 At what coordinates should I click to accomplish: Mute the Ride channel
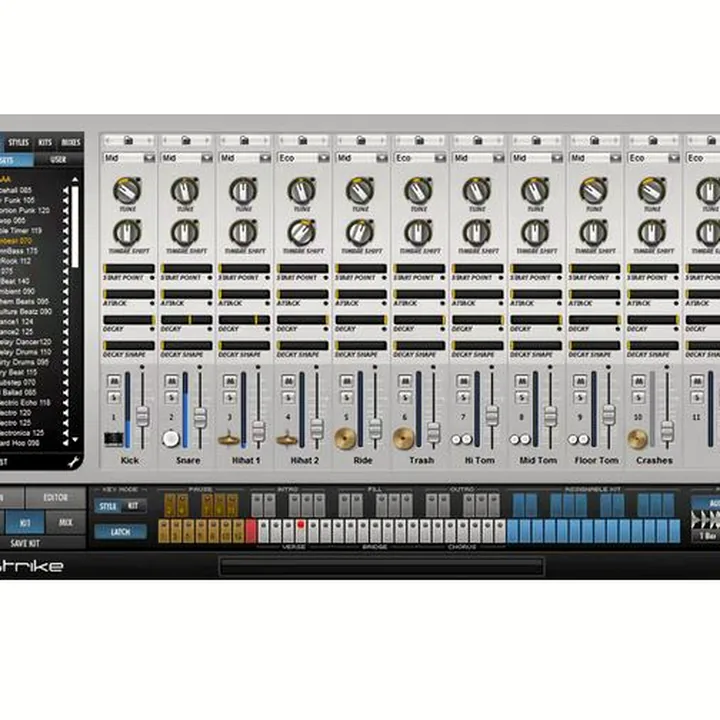[x=346, y=381]
